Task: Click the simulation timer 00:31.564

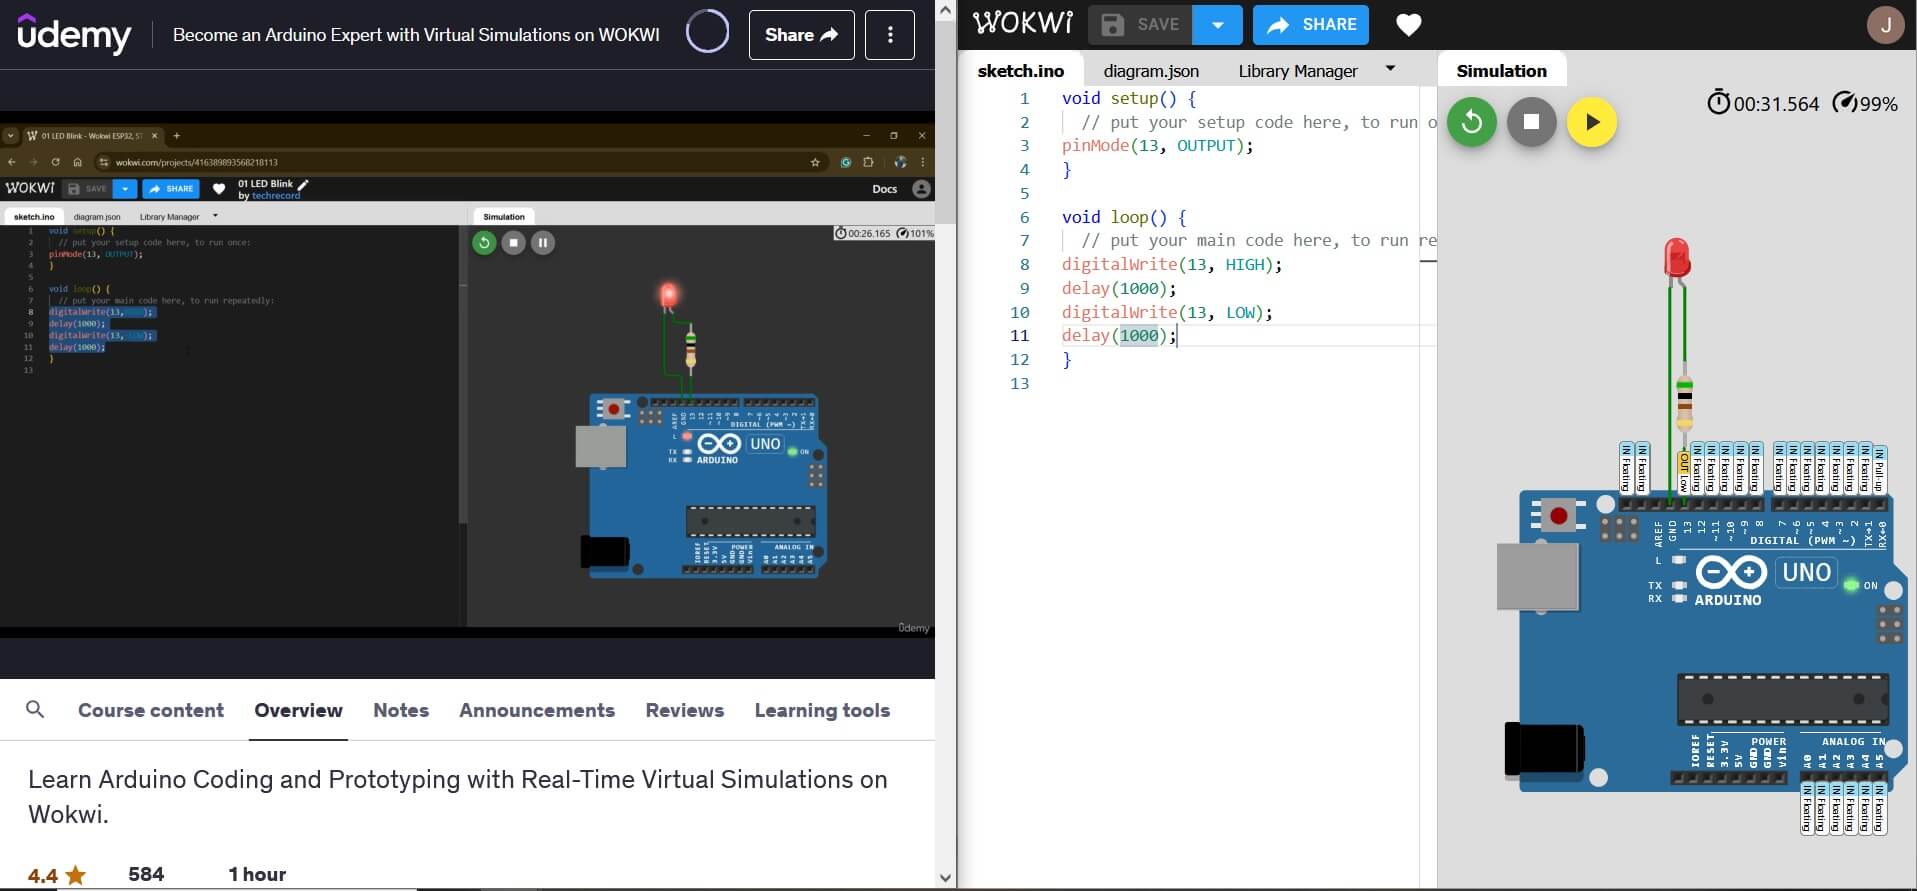Action: [1763, 103]
